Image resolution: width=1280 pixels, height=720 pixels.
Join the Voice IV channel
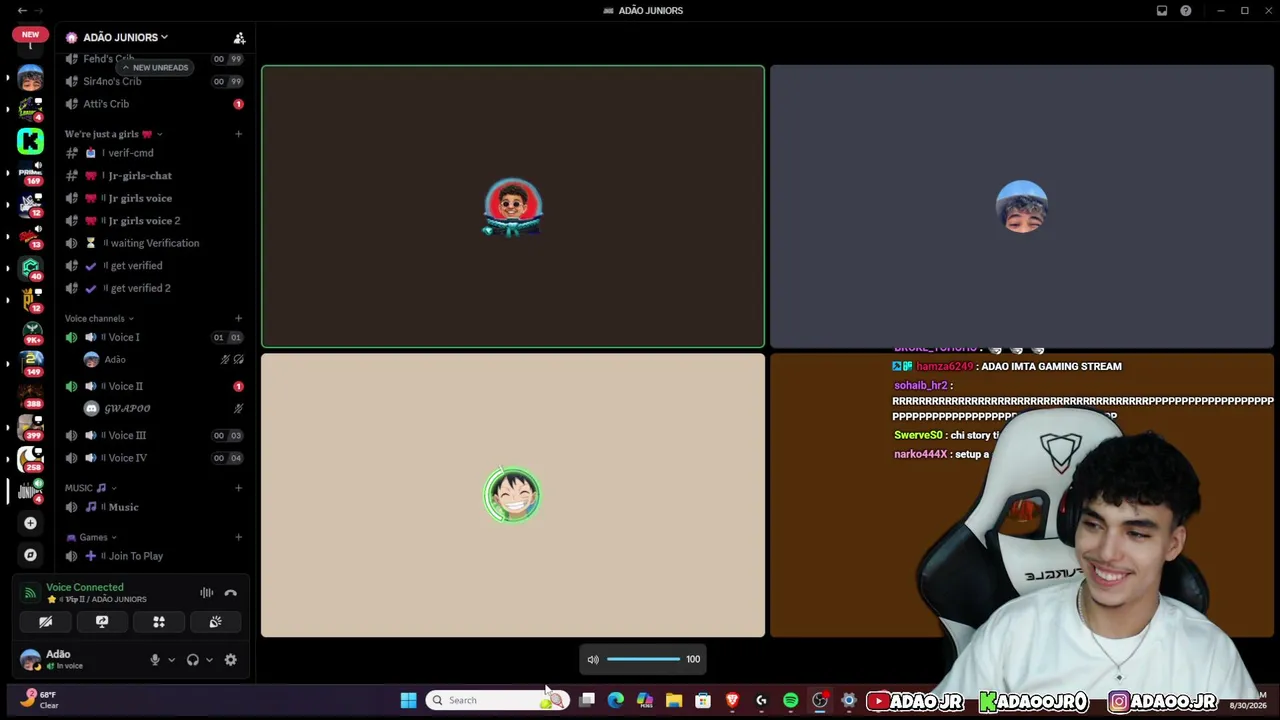click(154, 458)
